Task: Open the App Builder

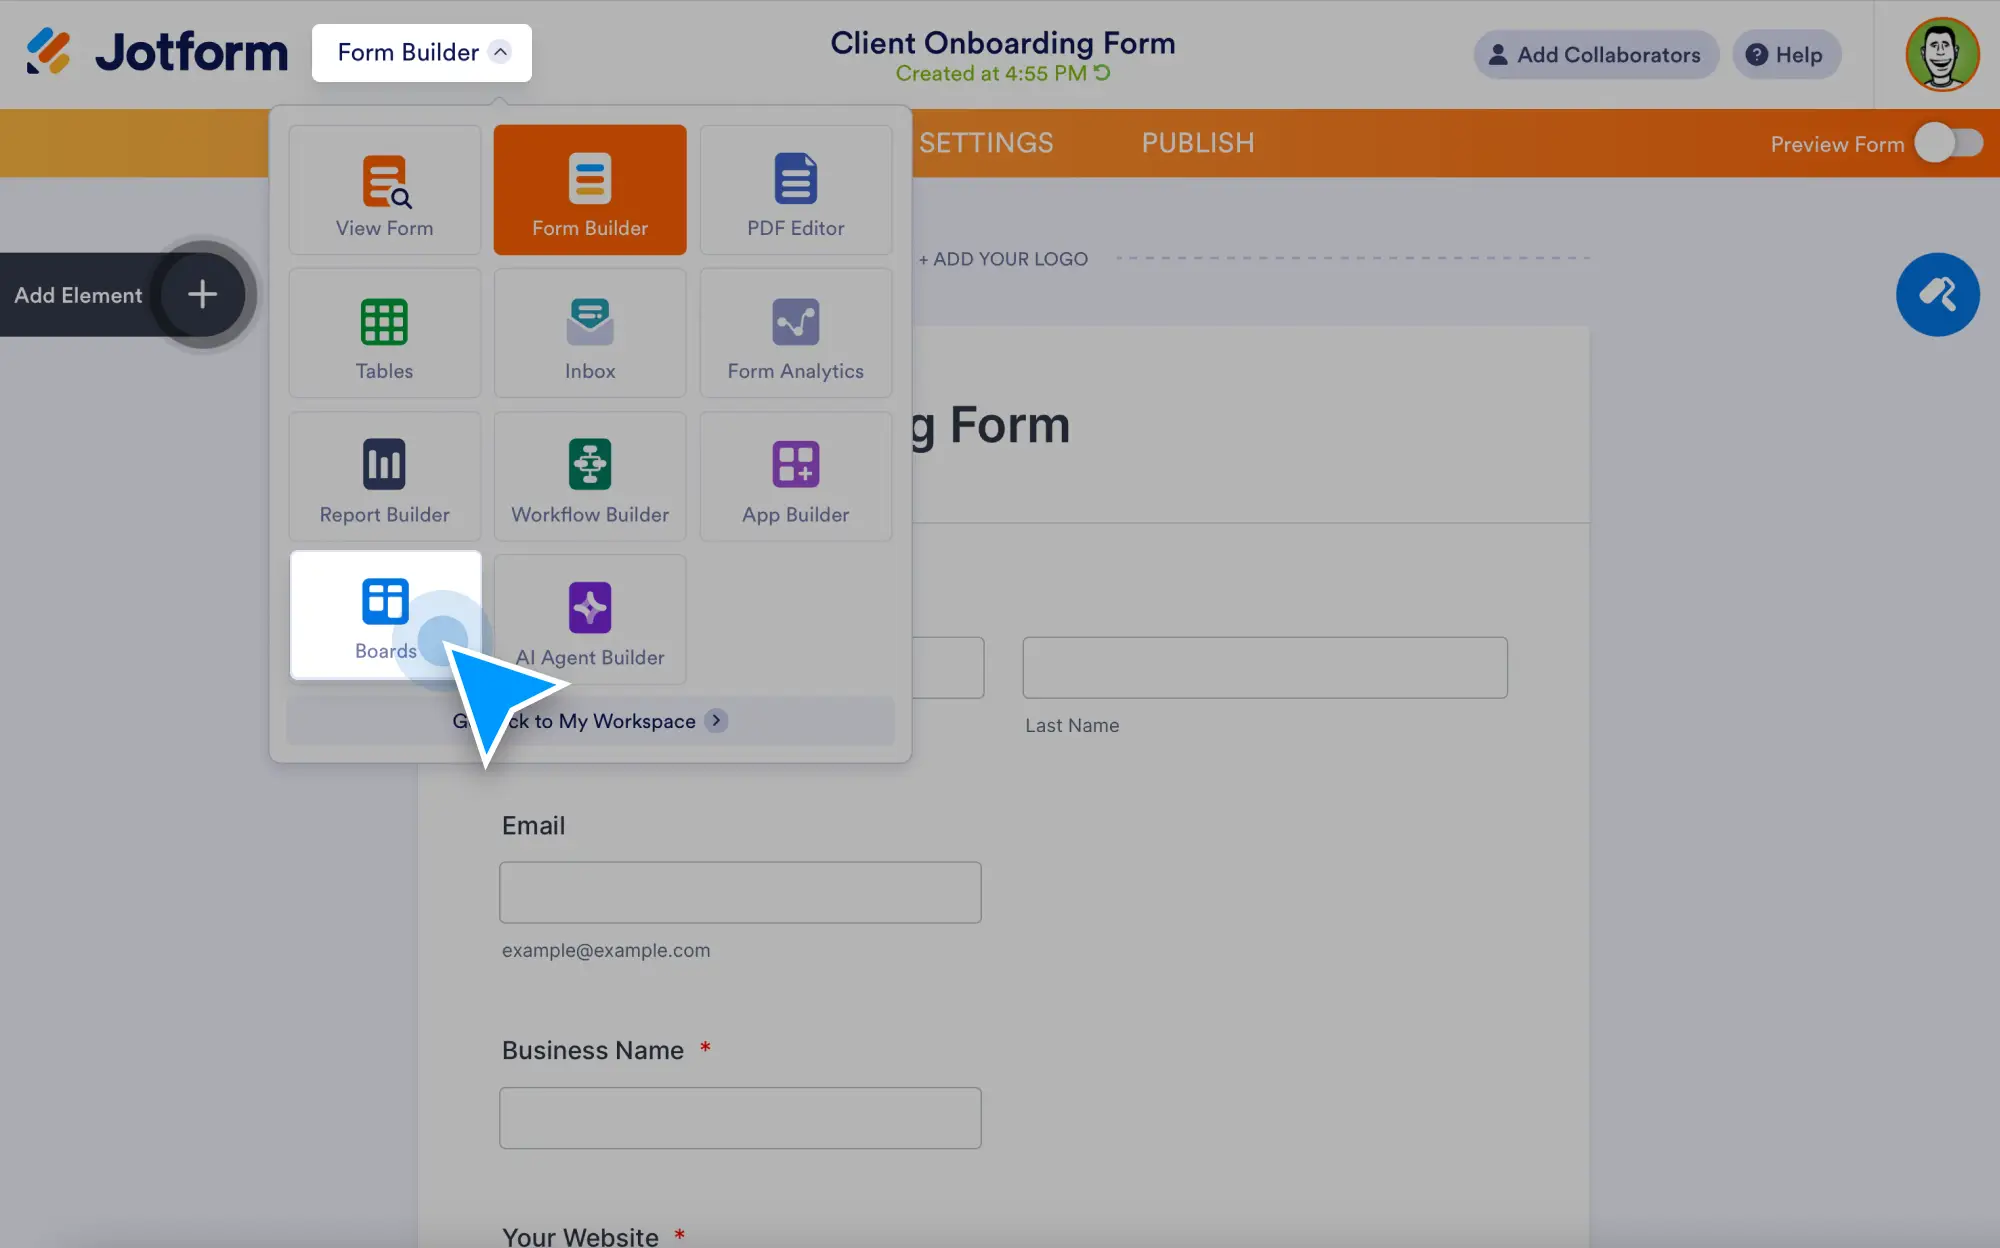Action: pyautogui.click(x=795, y=477)
